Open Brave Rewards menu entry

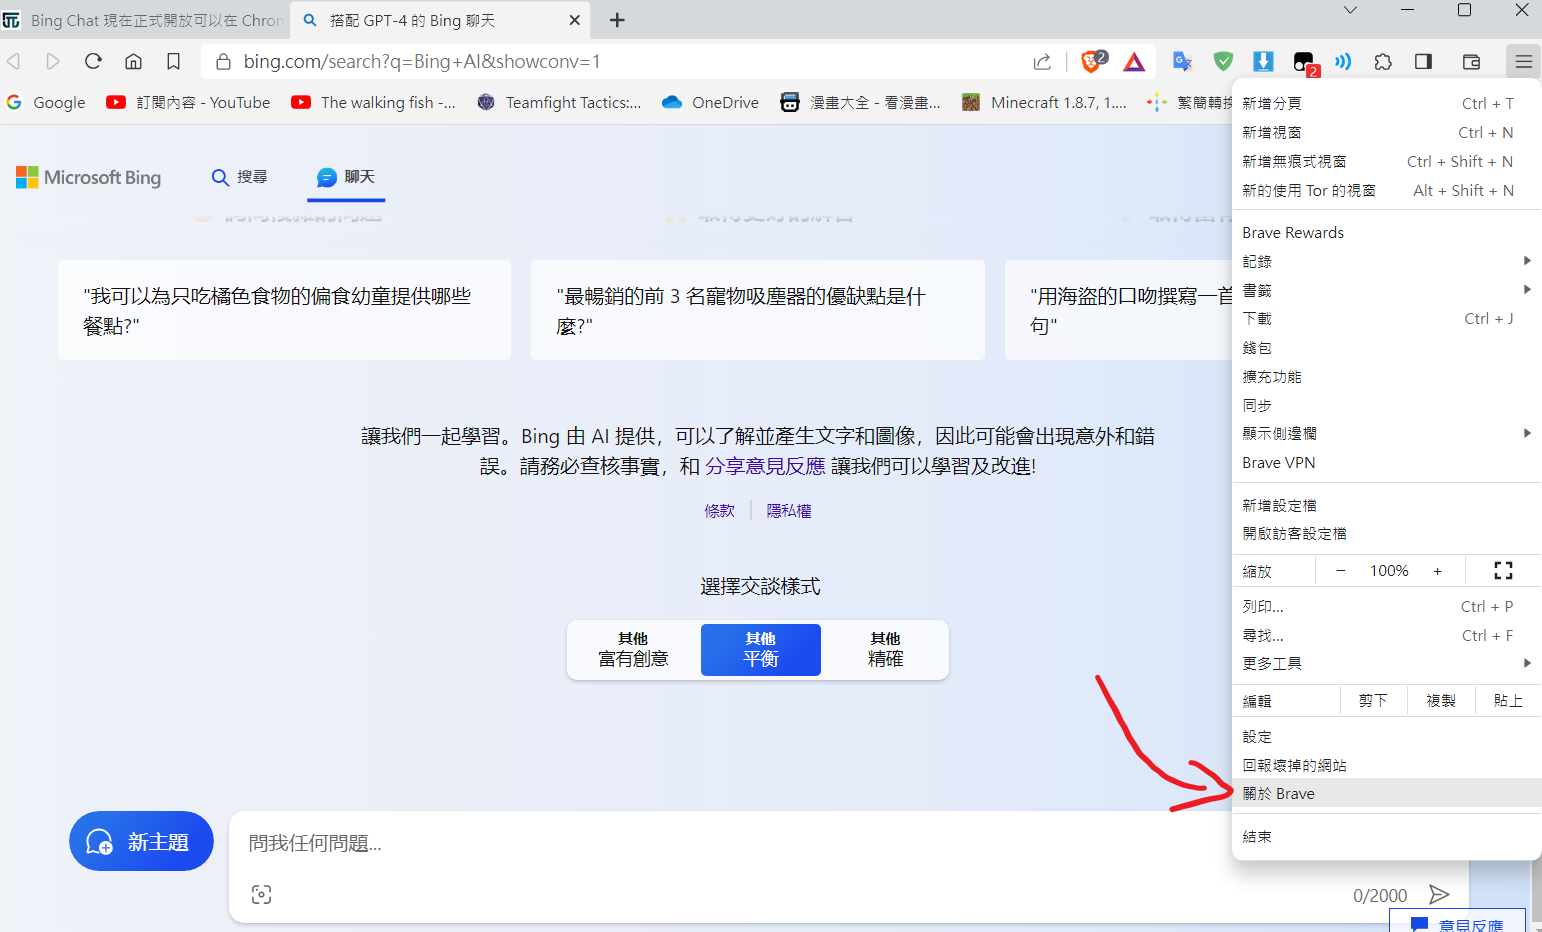[x=1386, y=232]
